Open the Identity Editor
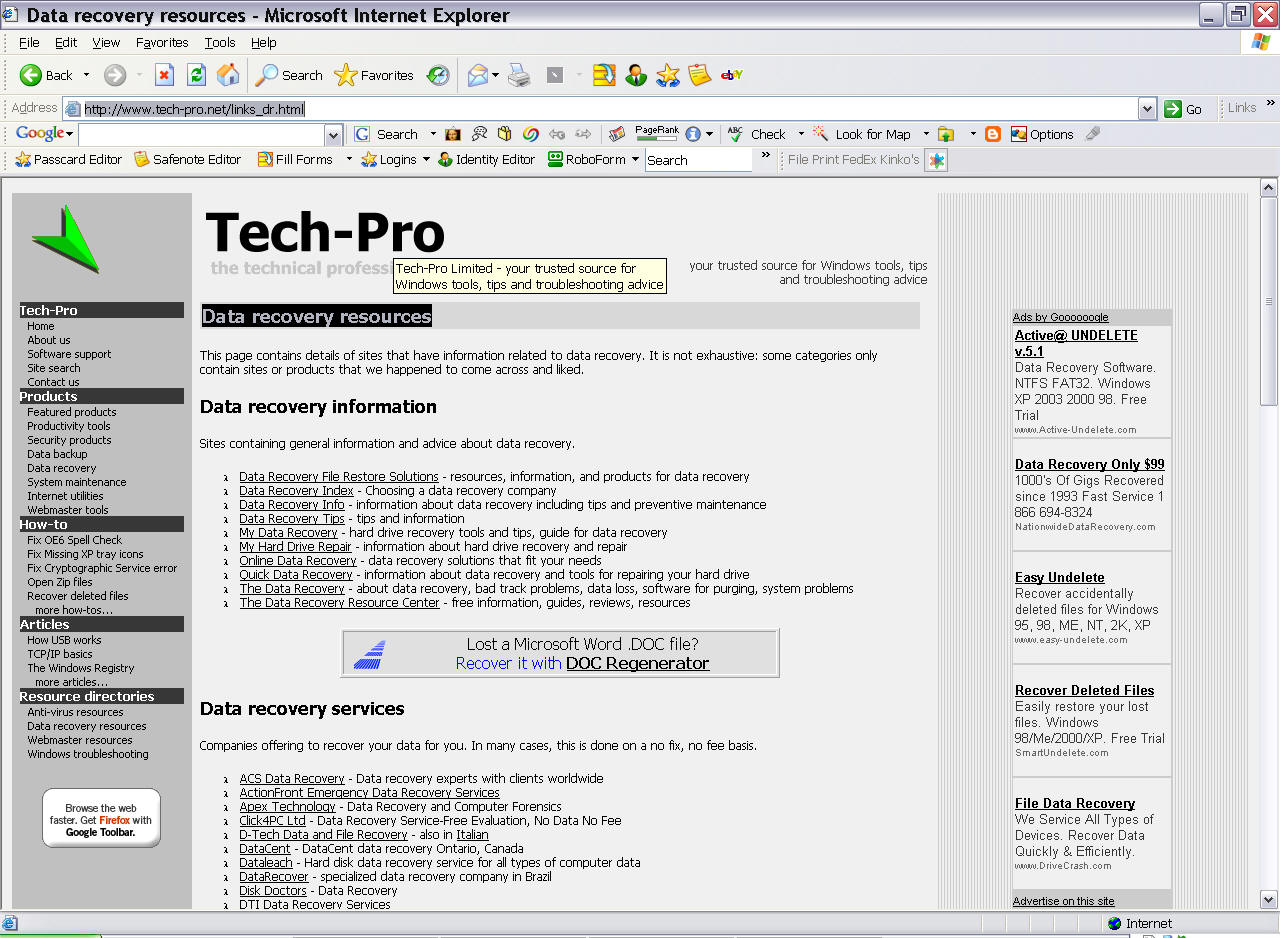1280x938 pixels. coord(487,159)
